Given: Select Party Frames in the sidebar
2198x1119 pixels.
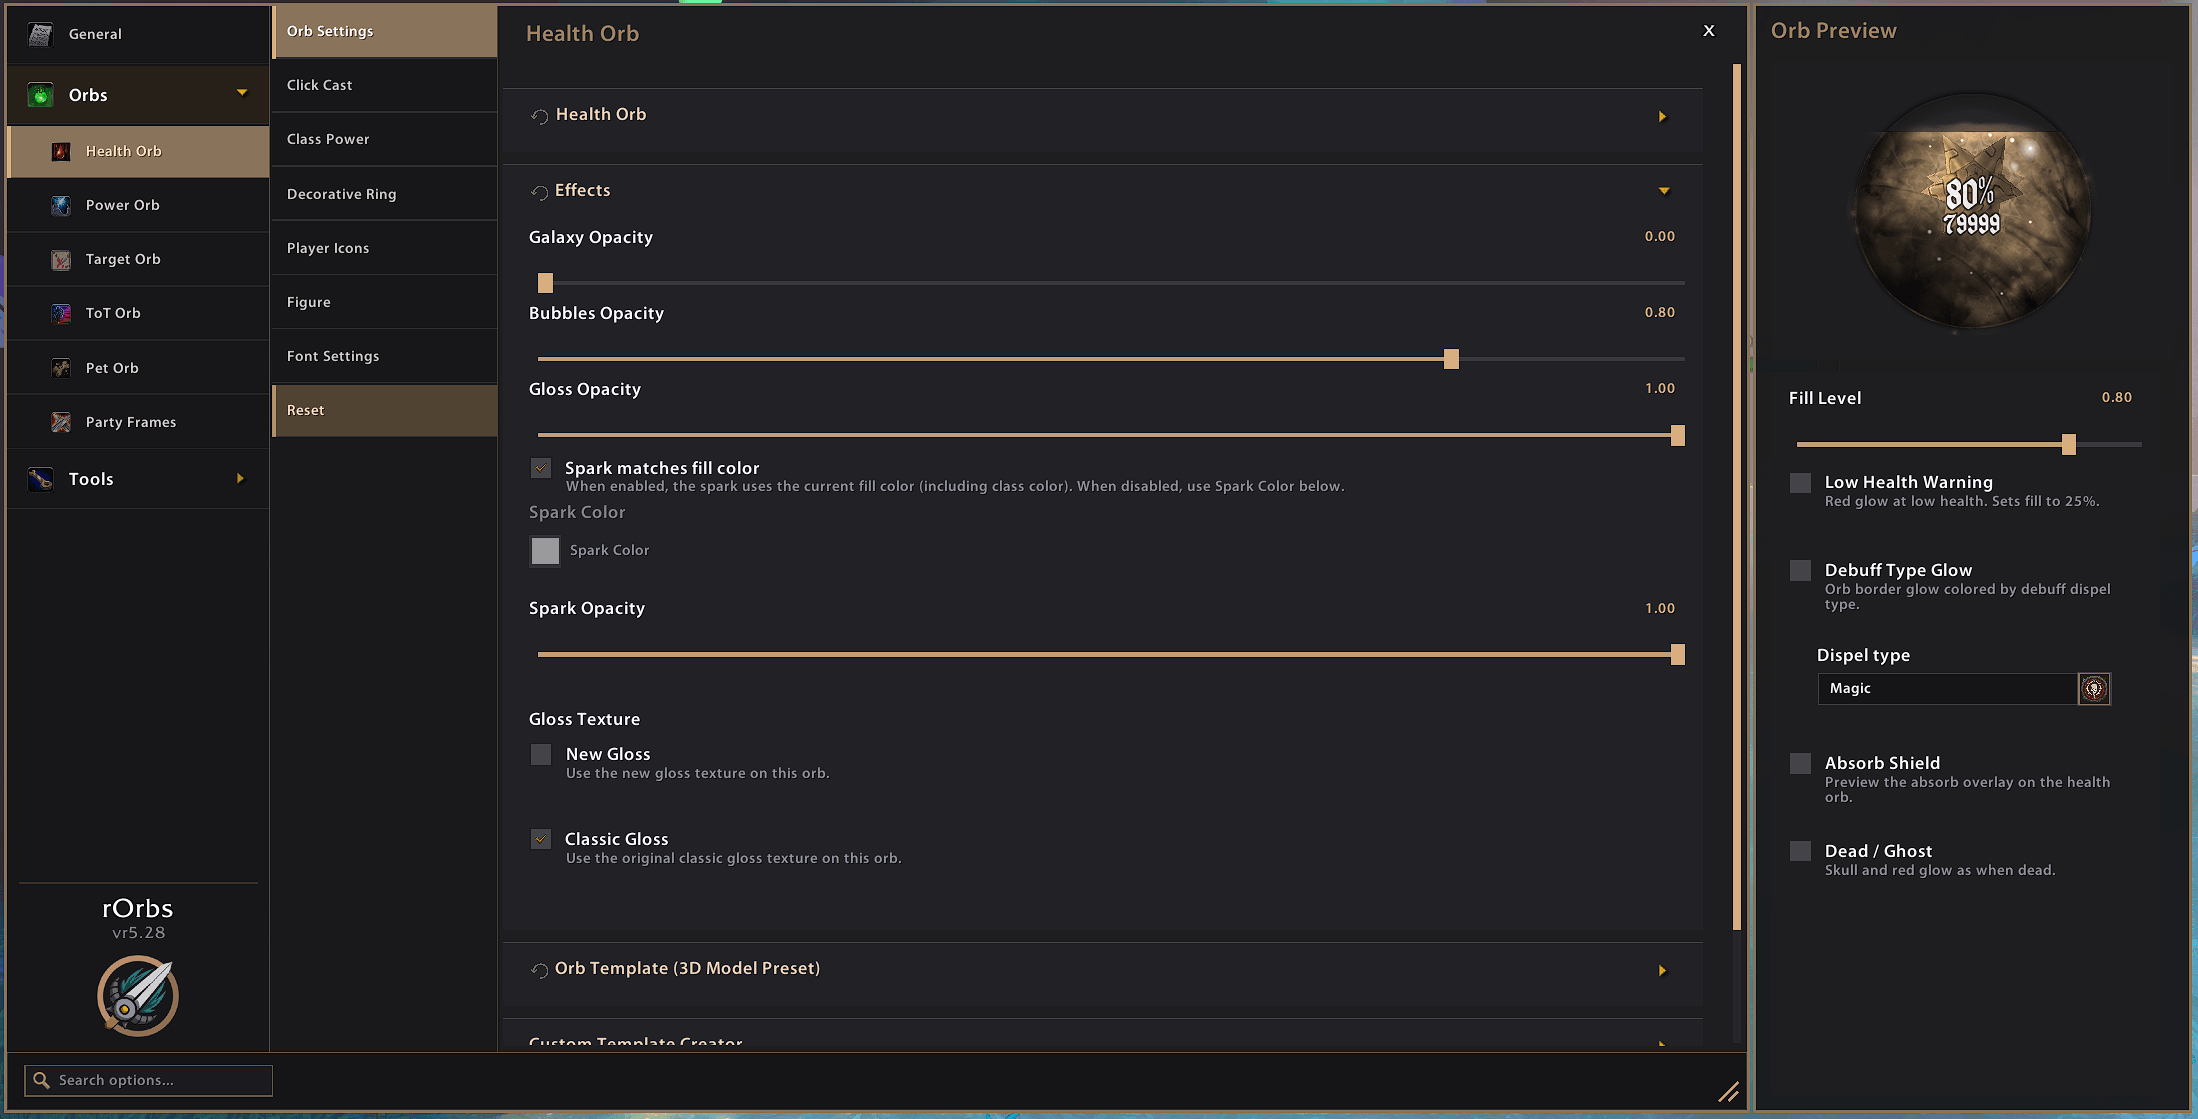Looking at the screenshot, I should pos(138,422).
